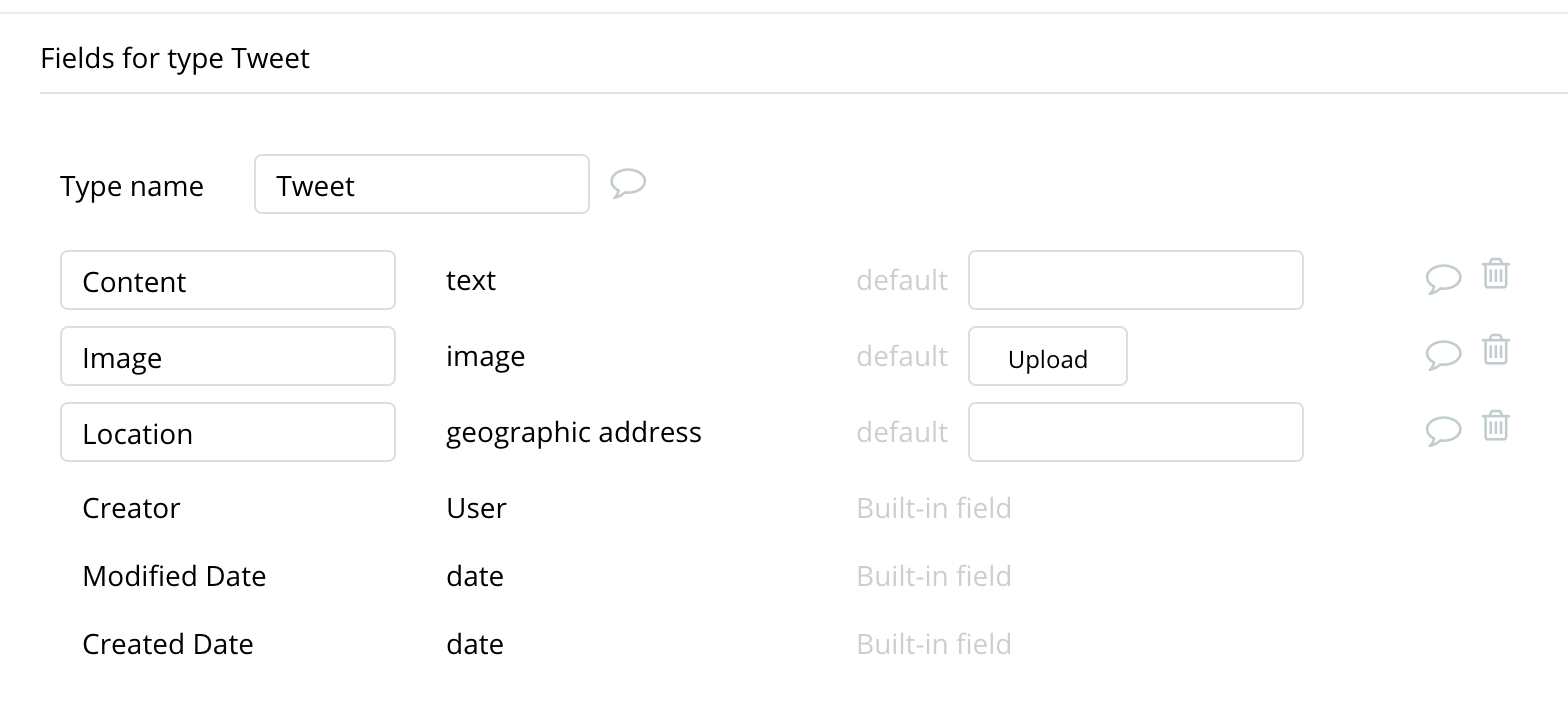The width and height of the screenshot is (1568, 714).
Task: Delete the Content field with trash icon
Action: point(1495,274)
